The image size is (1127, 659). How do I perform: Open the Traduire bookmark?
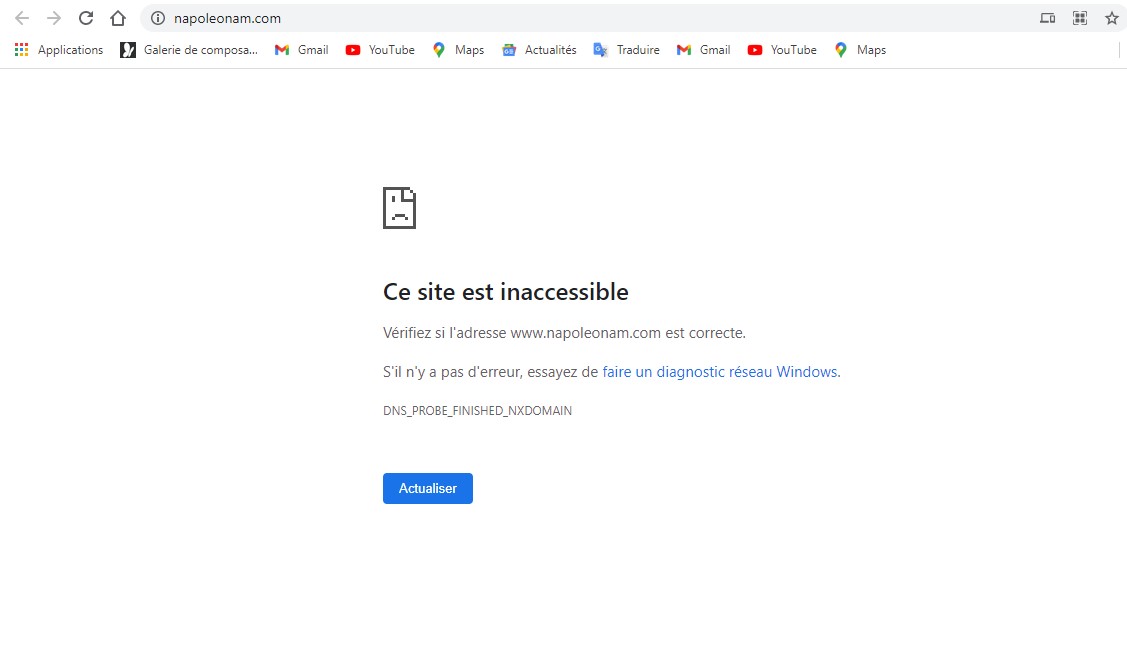(x=627, y=49)
